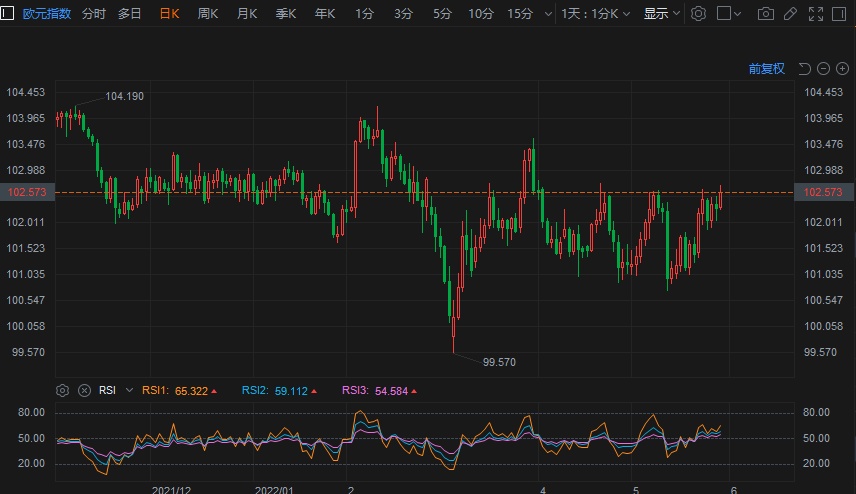Switch to 月K monthly chart
Image resolution: width=856 pixels, height=494 pixels.
coord(247,14)
